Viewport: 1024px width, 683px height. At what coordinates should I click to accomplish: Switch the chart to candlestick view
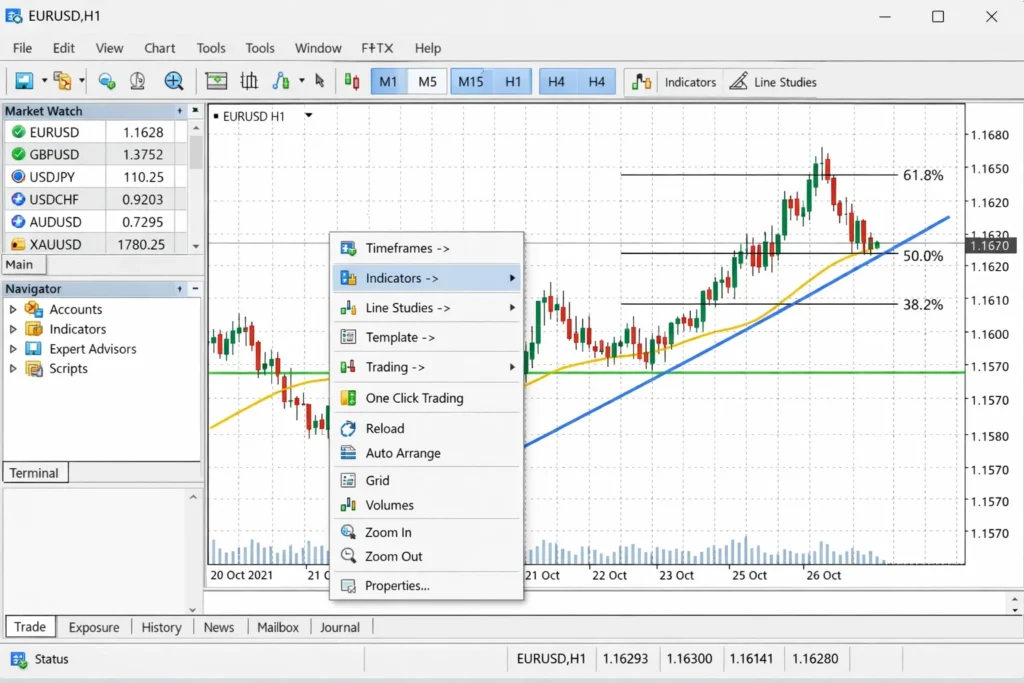point(246,81)
